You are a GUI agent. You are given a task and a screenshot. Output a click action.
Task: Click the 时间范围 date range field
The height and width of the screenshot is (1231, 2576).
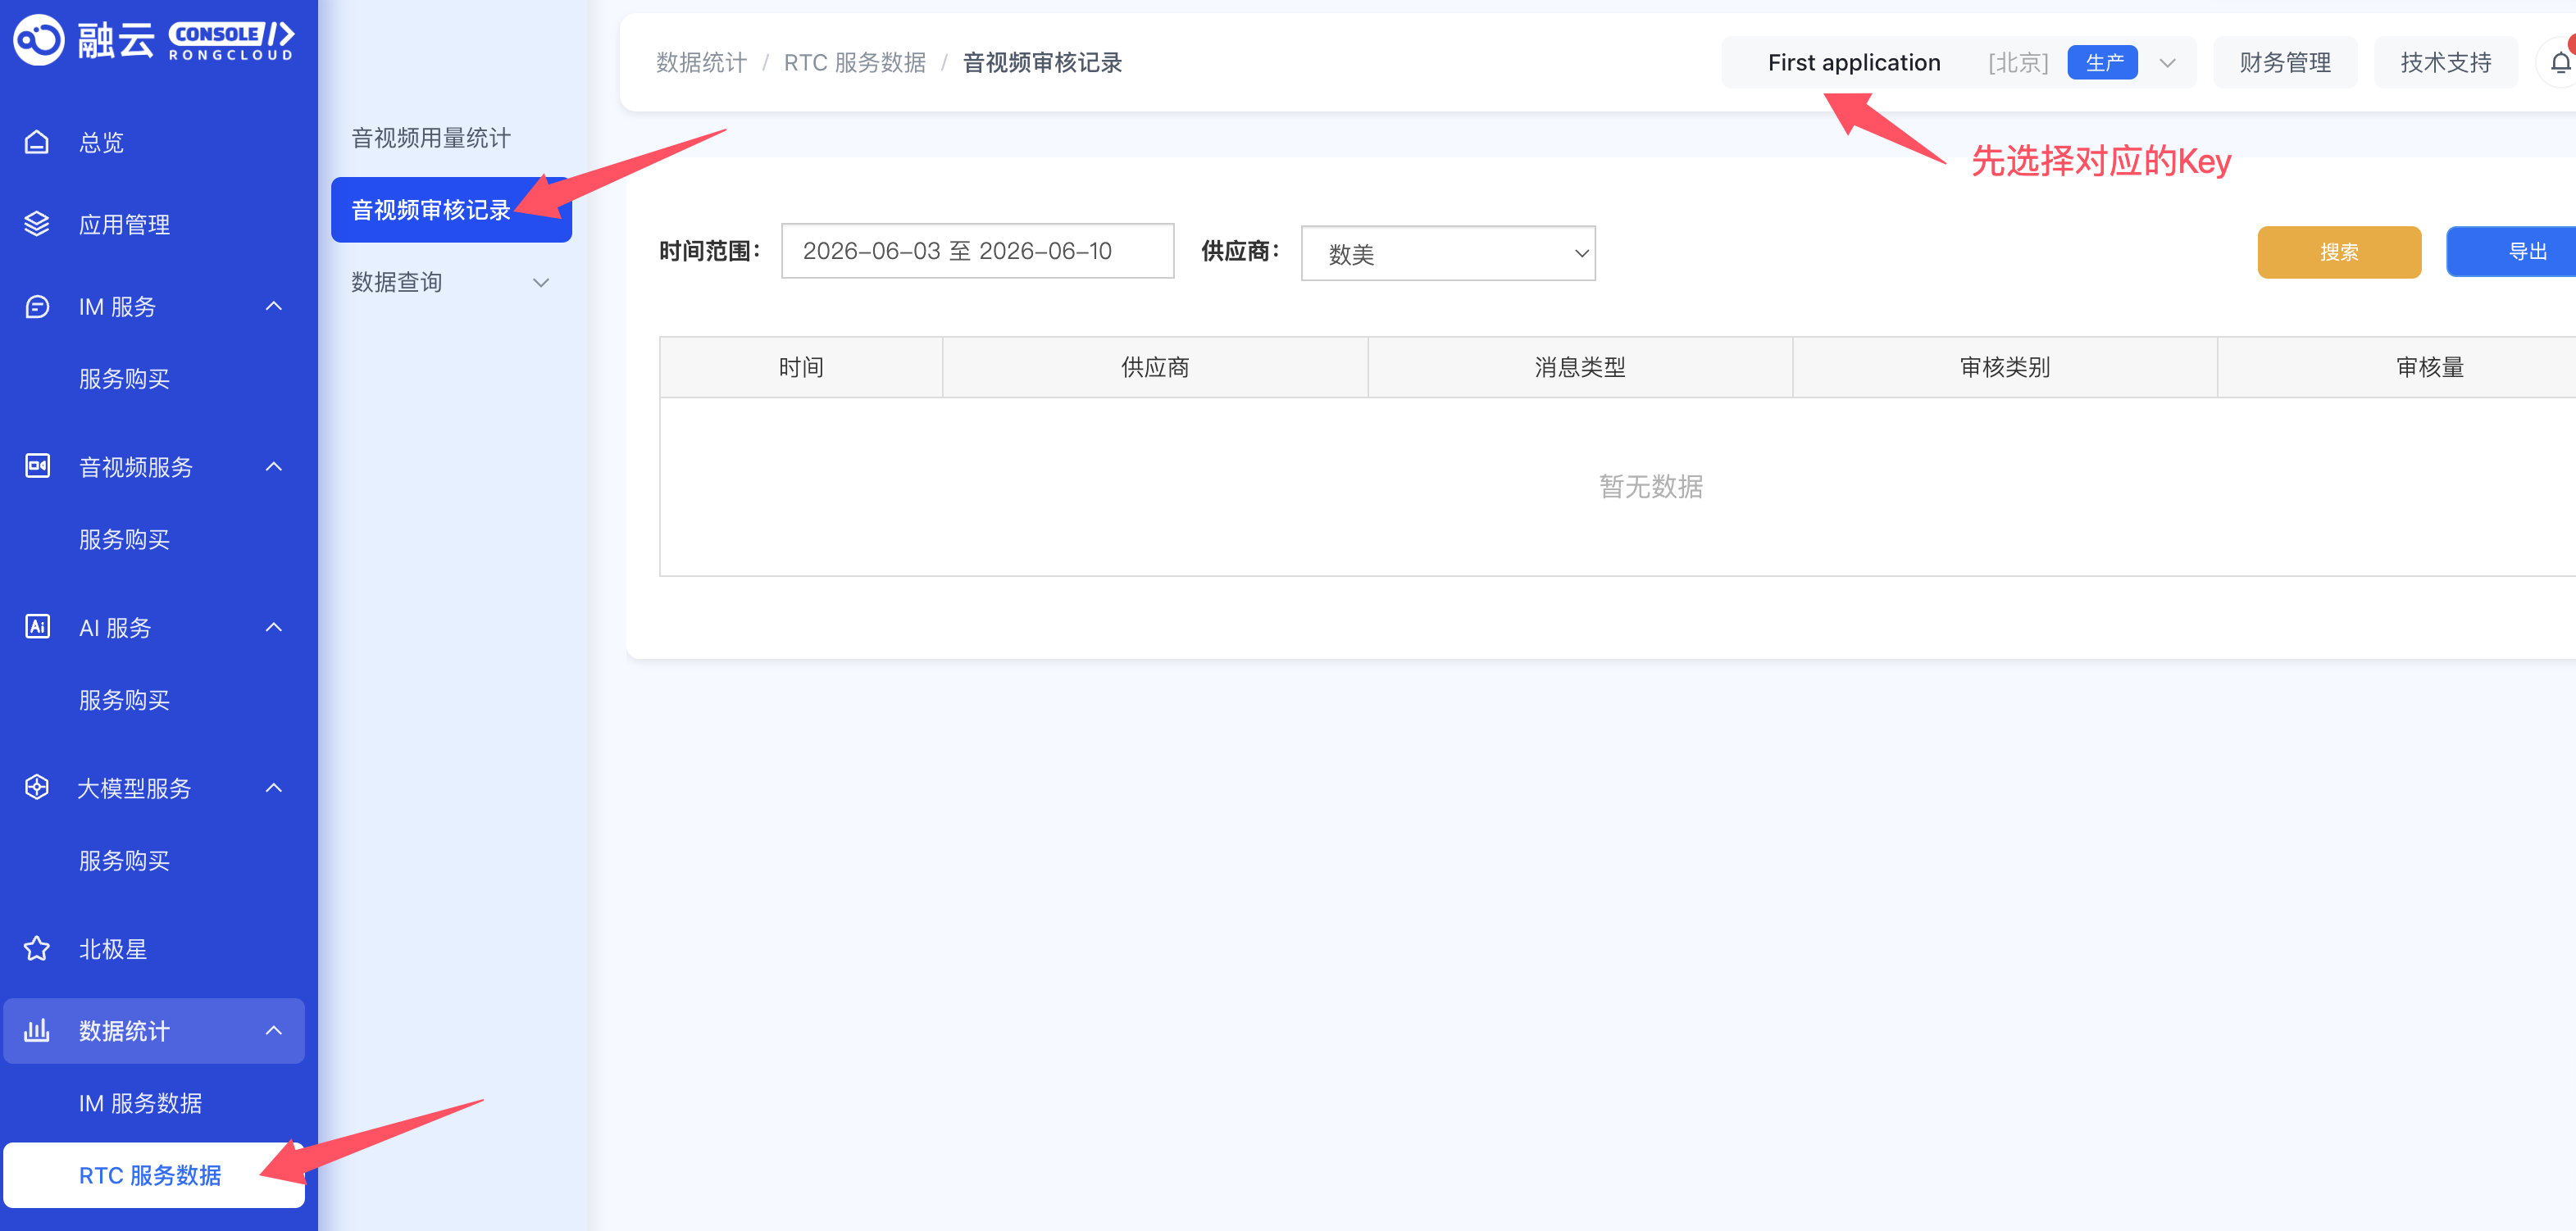pyautogui.click(x=977, y=251)
